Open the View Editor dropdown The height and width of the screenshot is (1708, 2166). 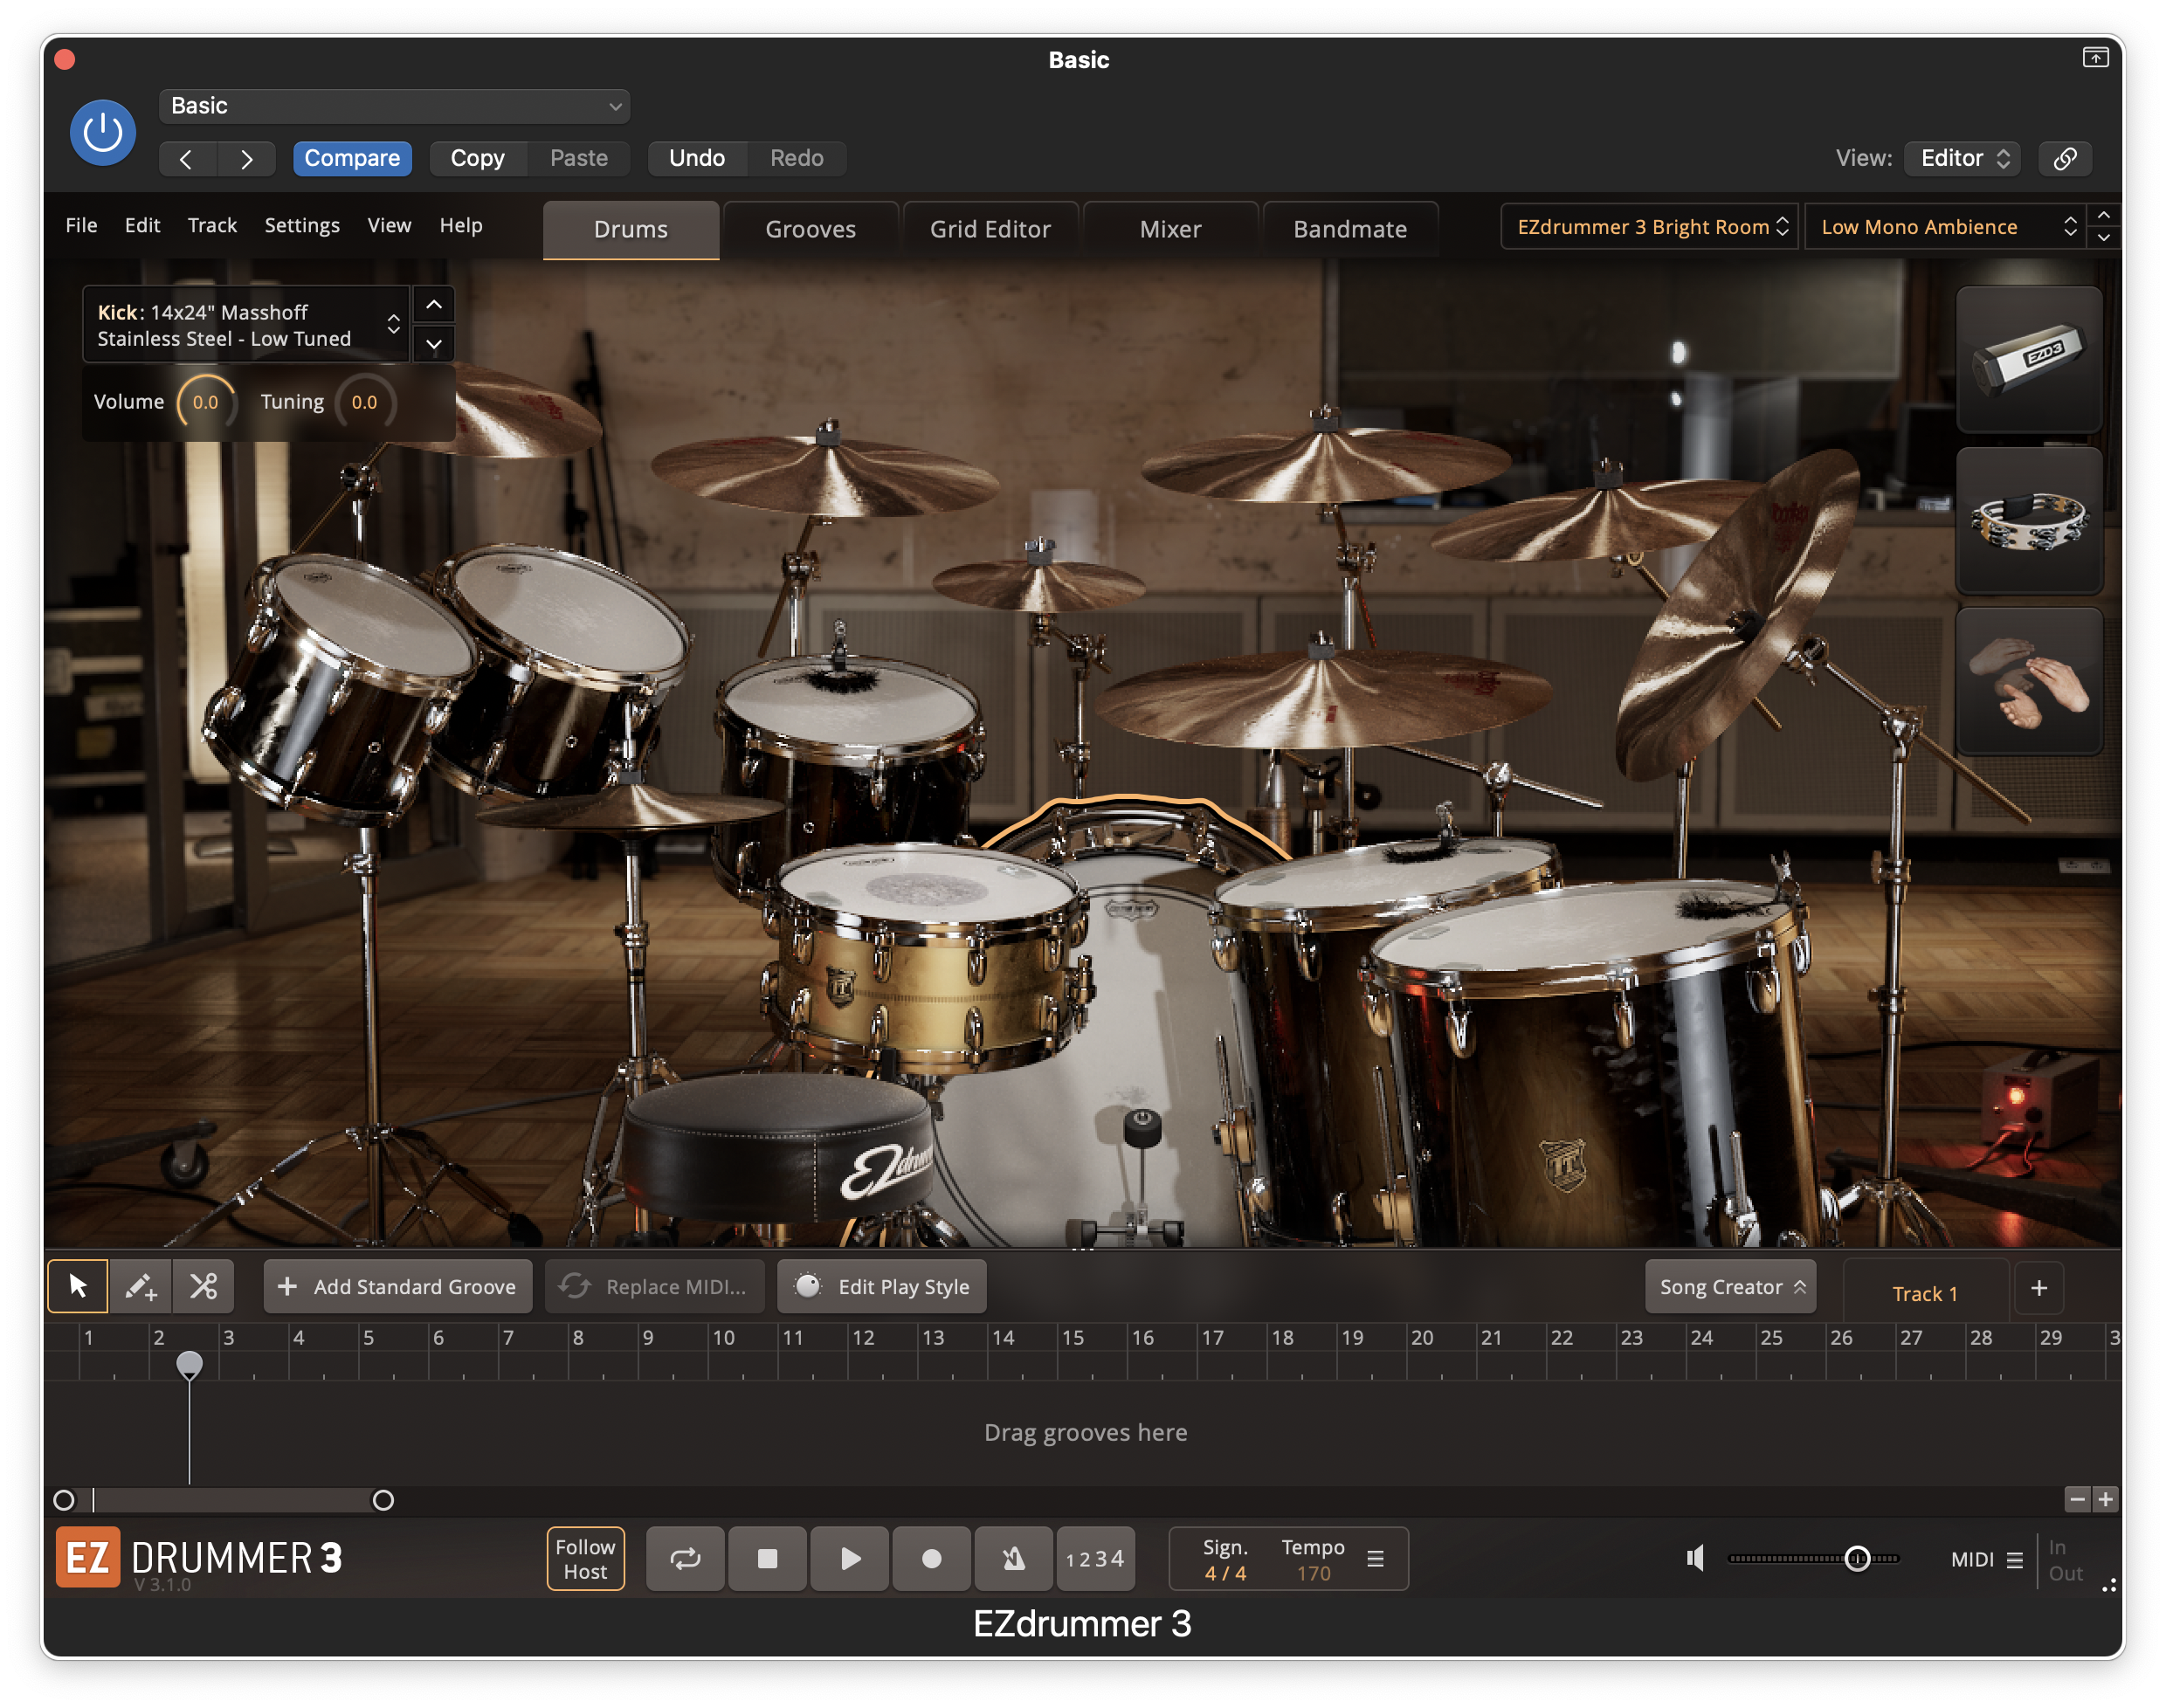pyautogui.click(x=1962, y=158)
